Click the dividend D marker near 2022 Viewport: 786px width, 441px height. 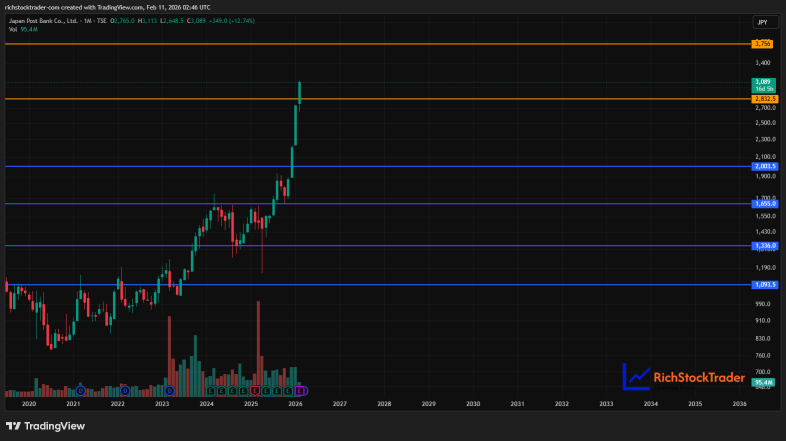(125, 390)
